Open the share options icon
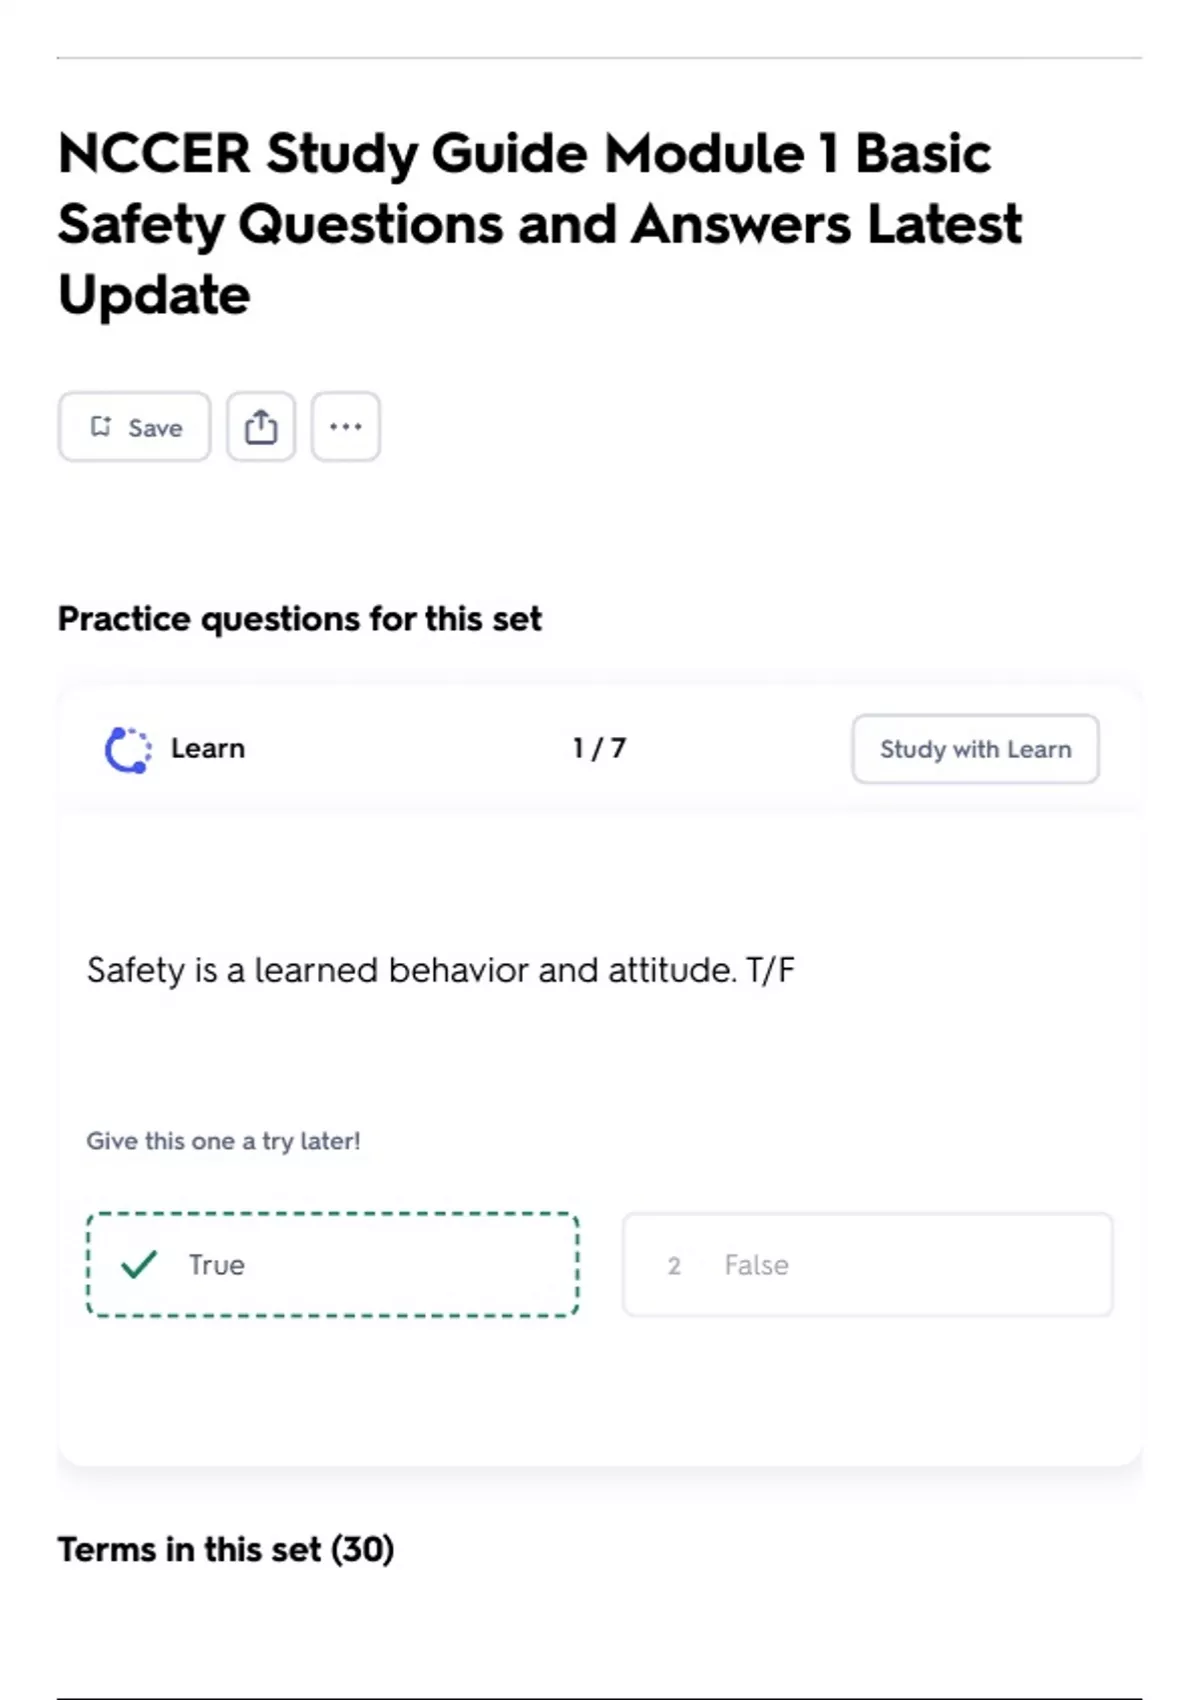Screen dimensions: 1200x1700 [261, 427]
